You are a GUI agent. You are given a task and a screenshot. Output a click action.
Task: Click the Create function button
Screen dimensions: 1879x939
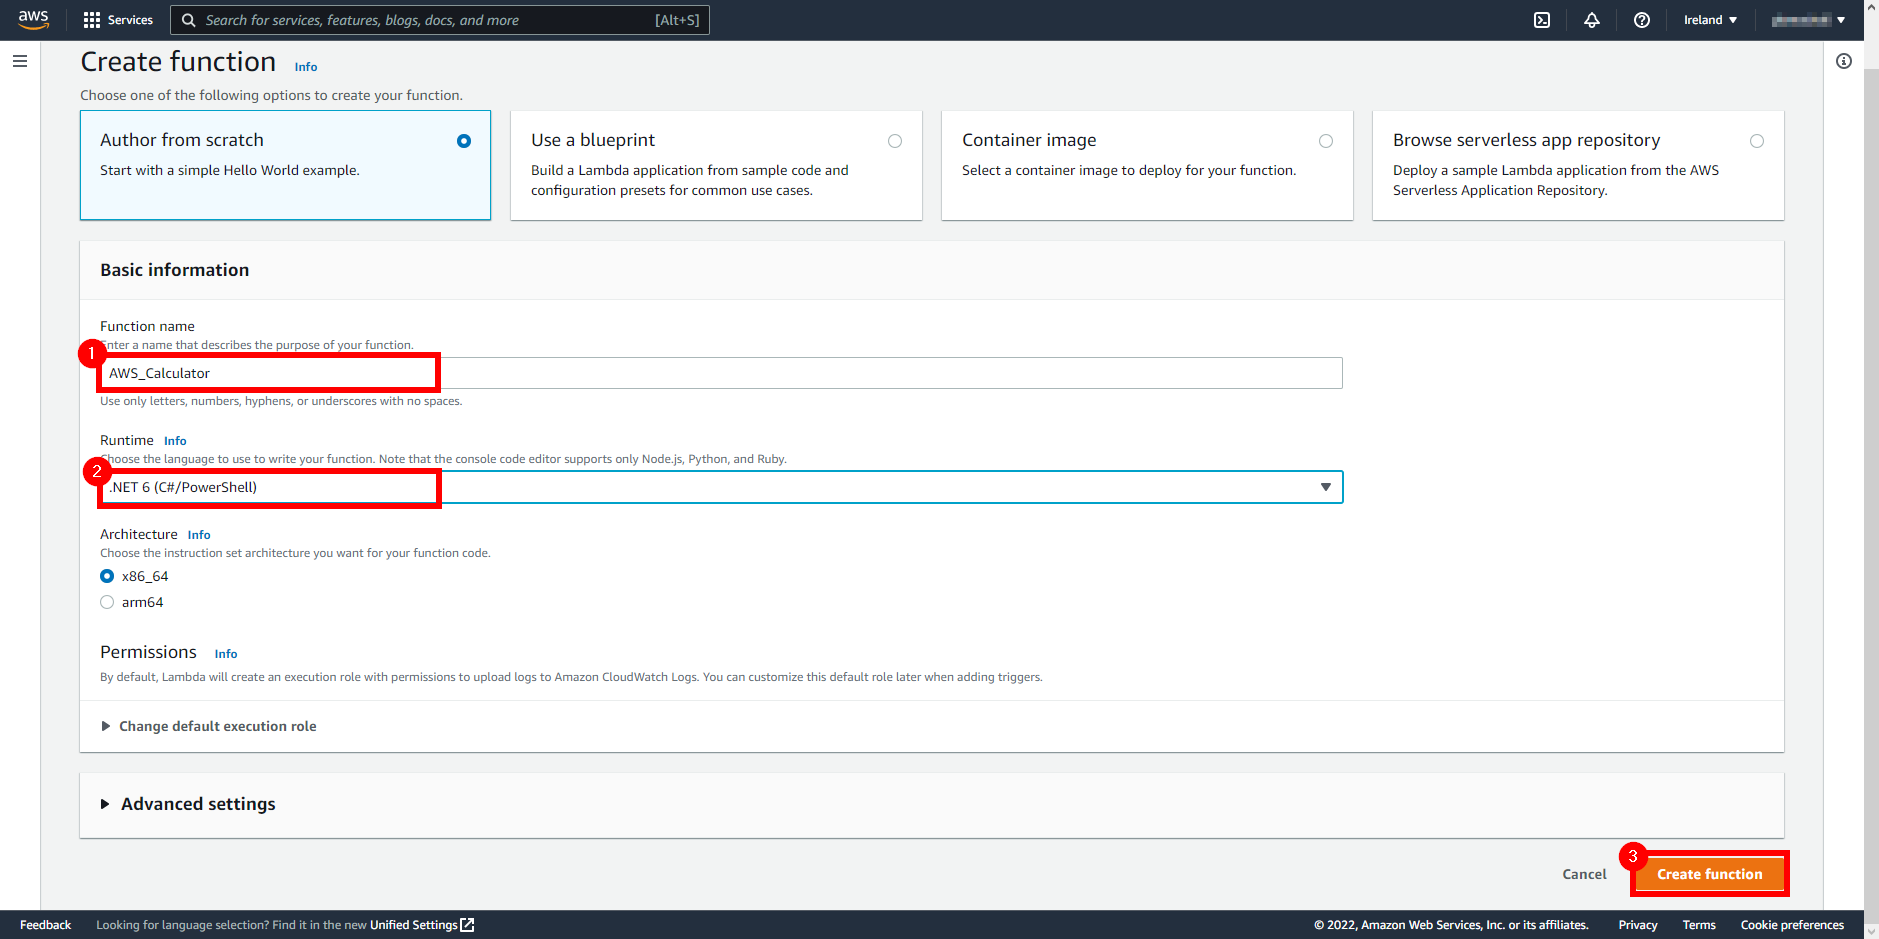coord(1708,873)
